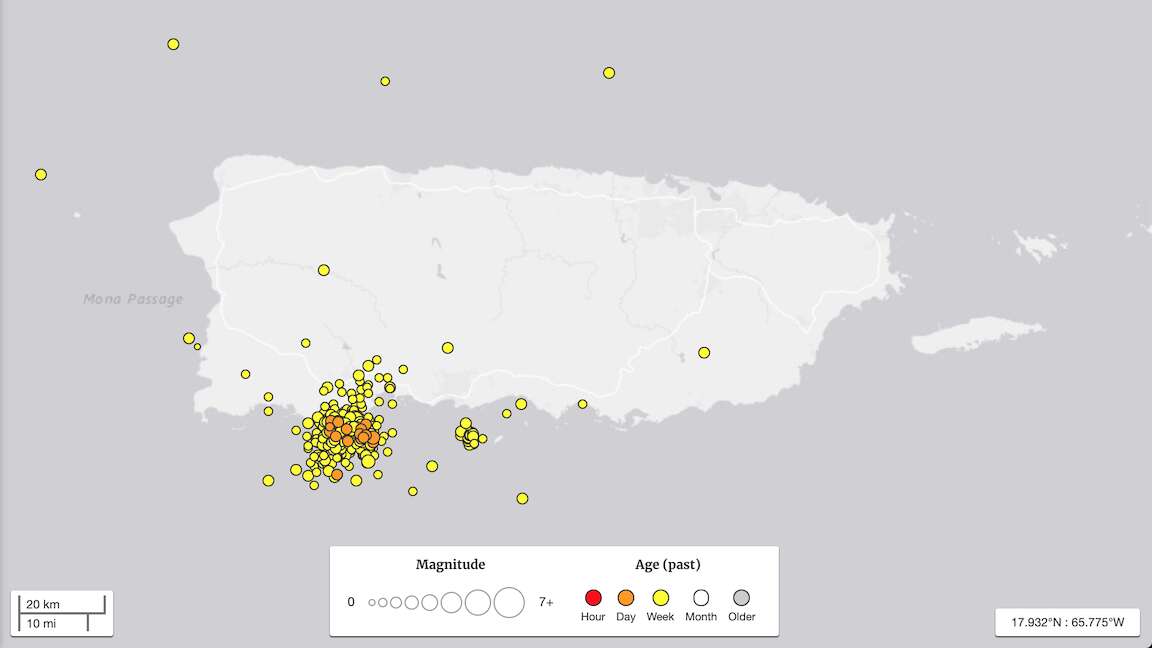Select the earthquake marker in southeastern Puerto Rico interior
The height and width of the screenshot is (648, 1152).
coord(704,352)
